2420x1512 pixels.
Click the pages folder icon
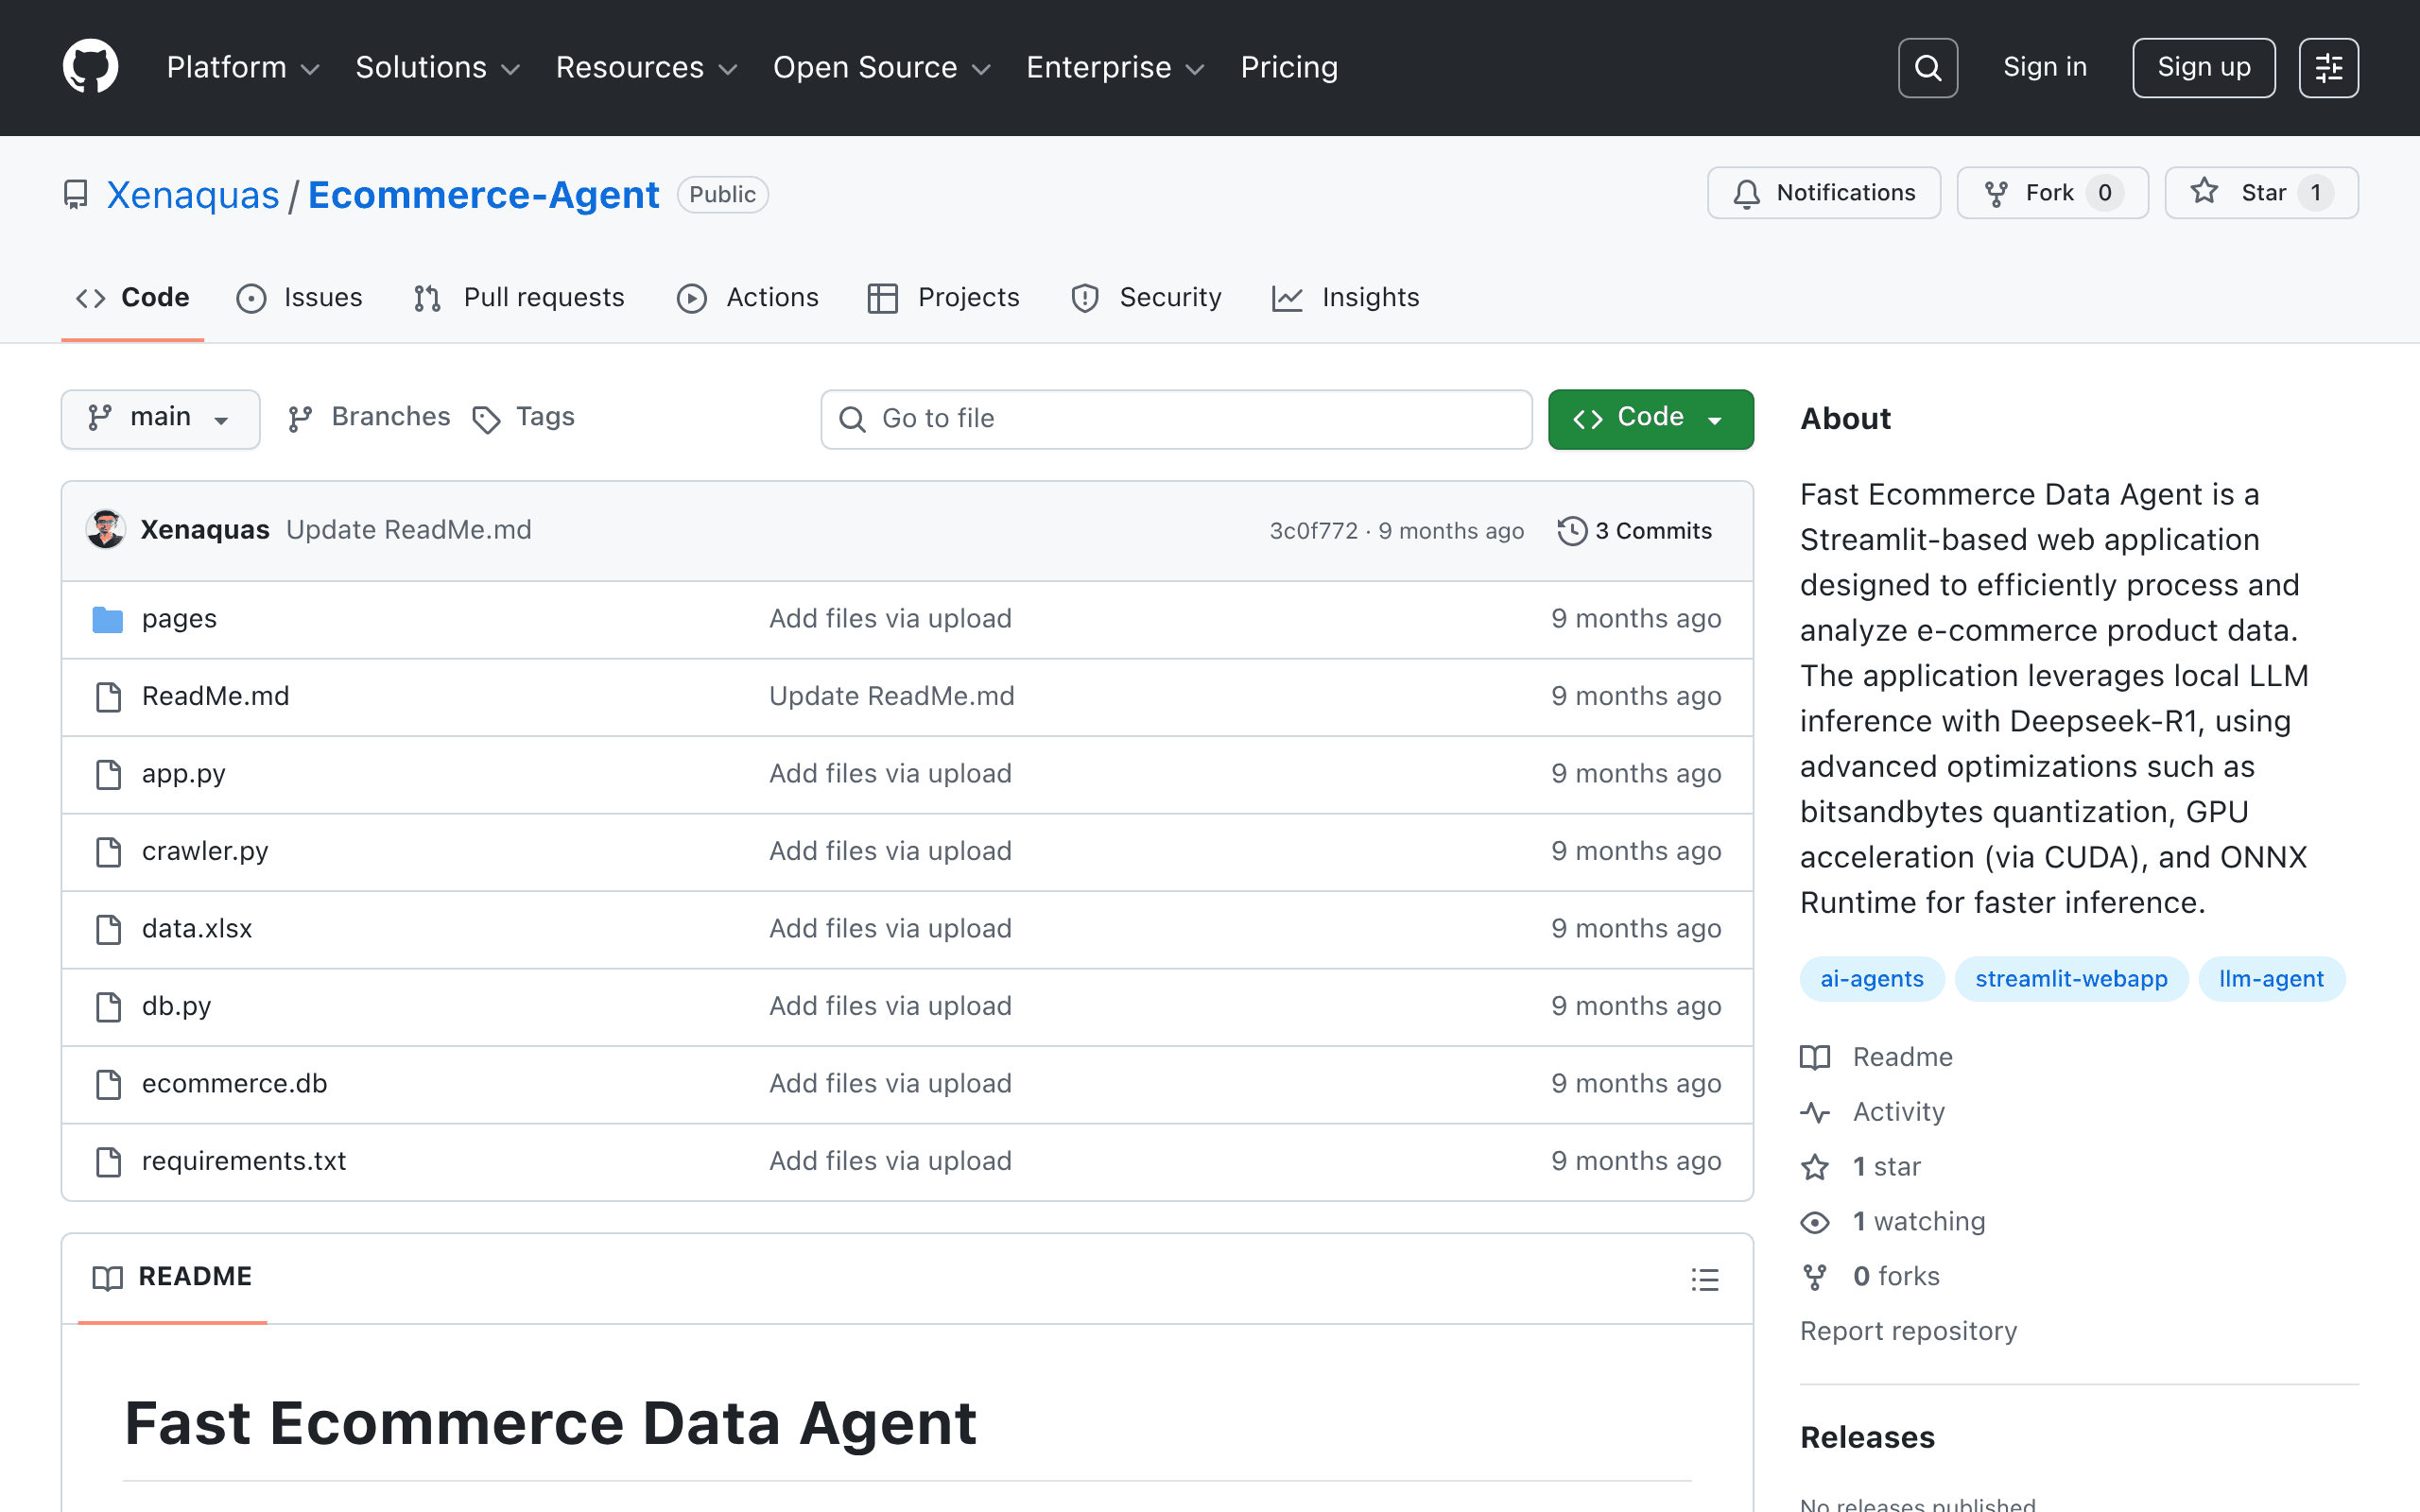[107, 619]
